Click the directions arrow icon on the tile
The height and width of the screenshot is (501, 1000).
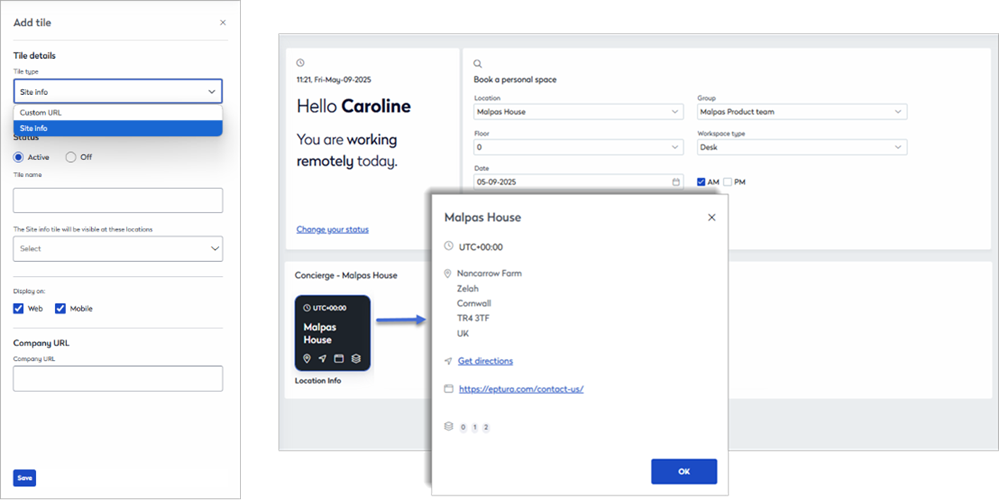323,359
